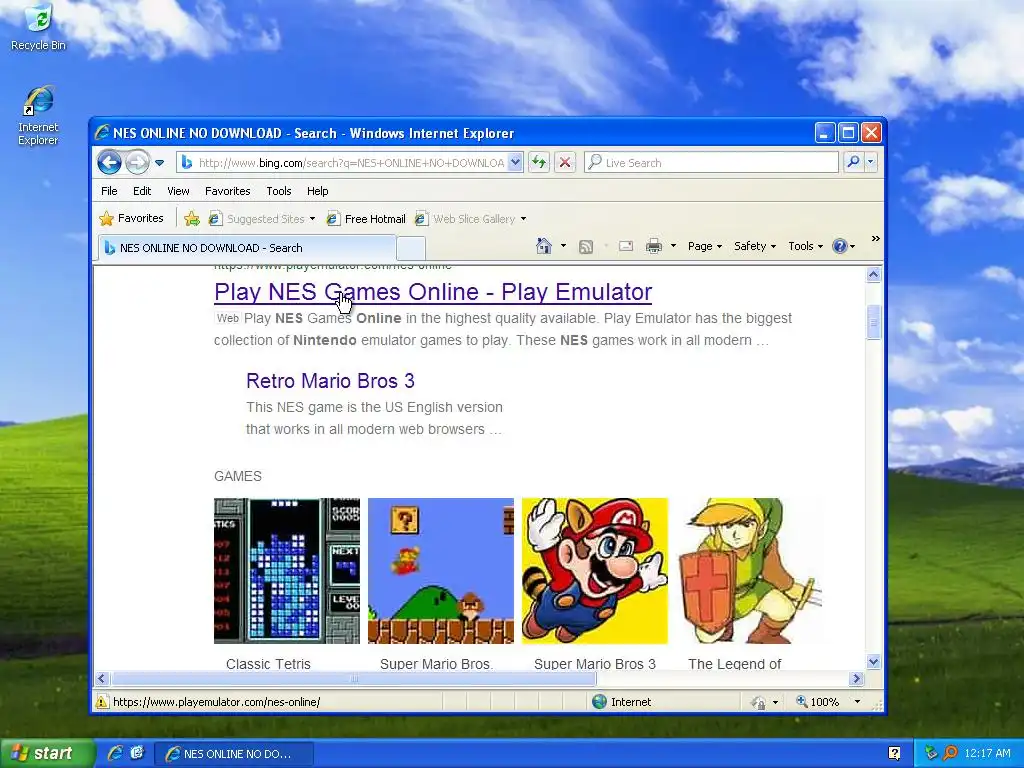Open the Page command bar menu
Screen dimensions: 1024x768
tap(705, 246)
